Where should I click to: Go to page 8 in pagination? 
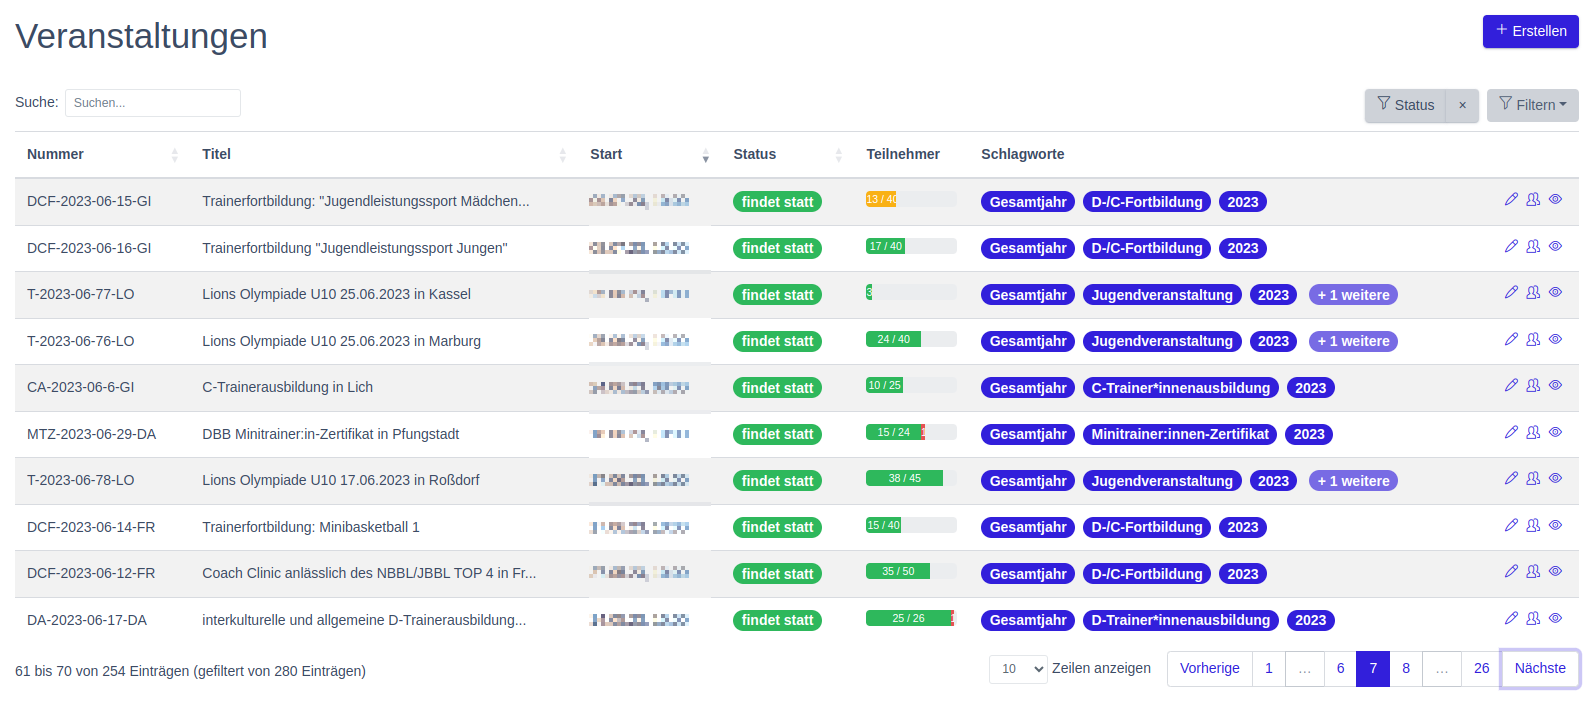(x=1406, y=669)
